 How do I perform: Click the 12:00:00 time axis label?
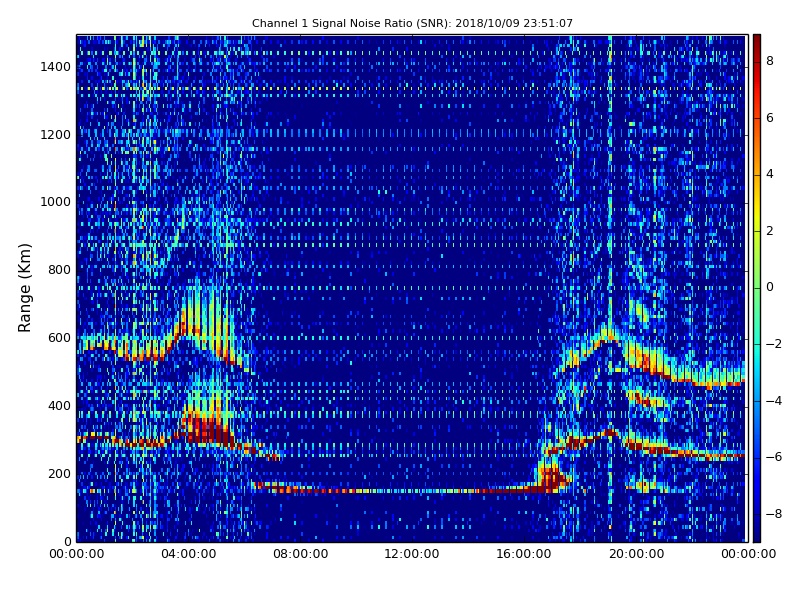412,554
